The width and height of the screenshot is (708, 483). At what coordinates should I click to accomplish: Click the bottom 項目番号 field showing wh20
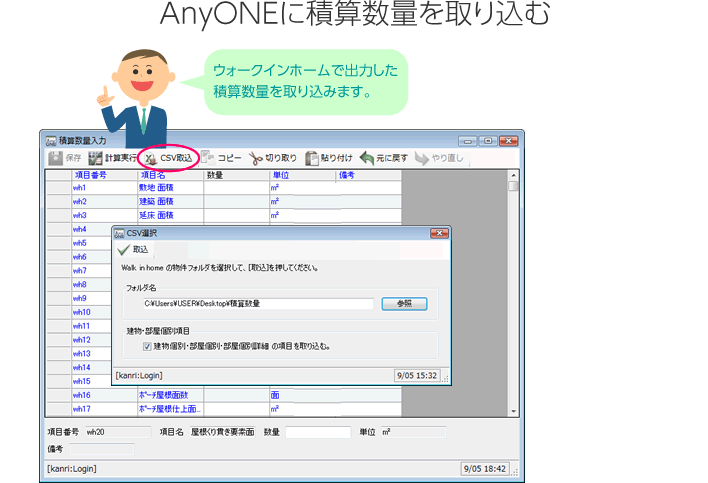pyautogui.click(x=118, y=432)
